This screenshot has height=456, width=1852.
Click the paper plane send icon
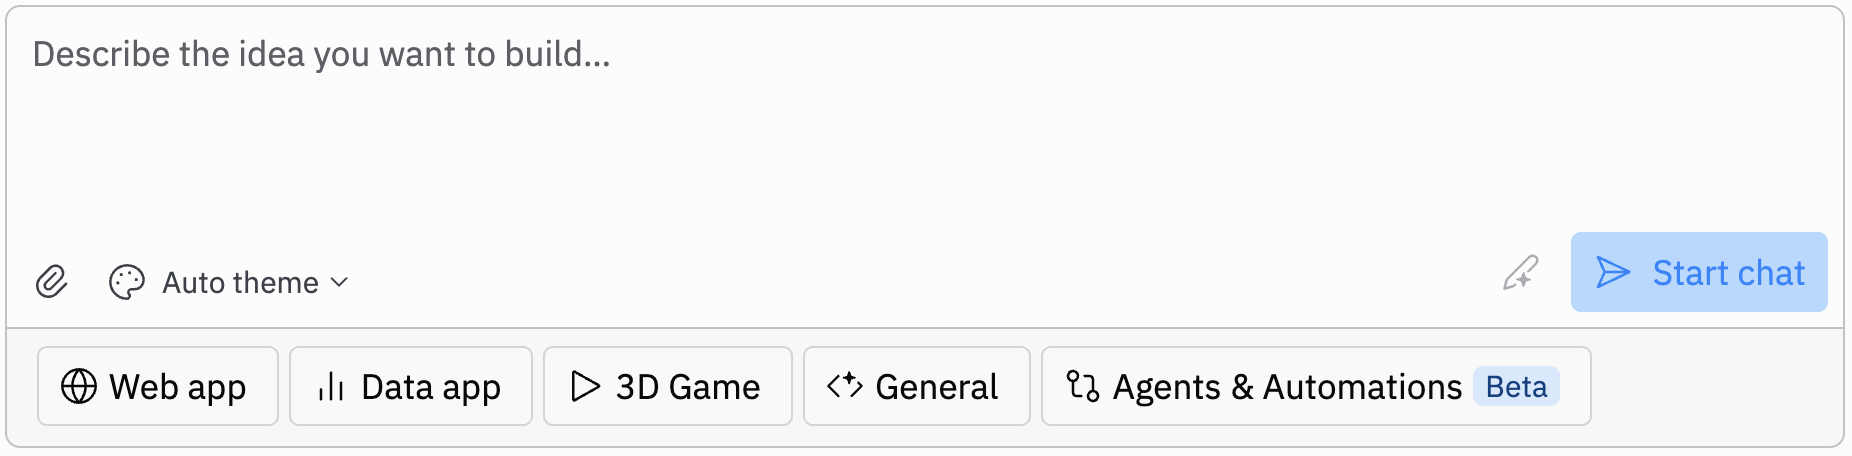pos(1613,273)
